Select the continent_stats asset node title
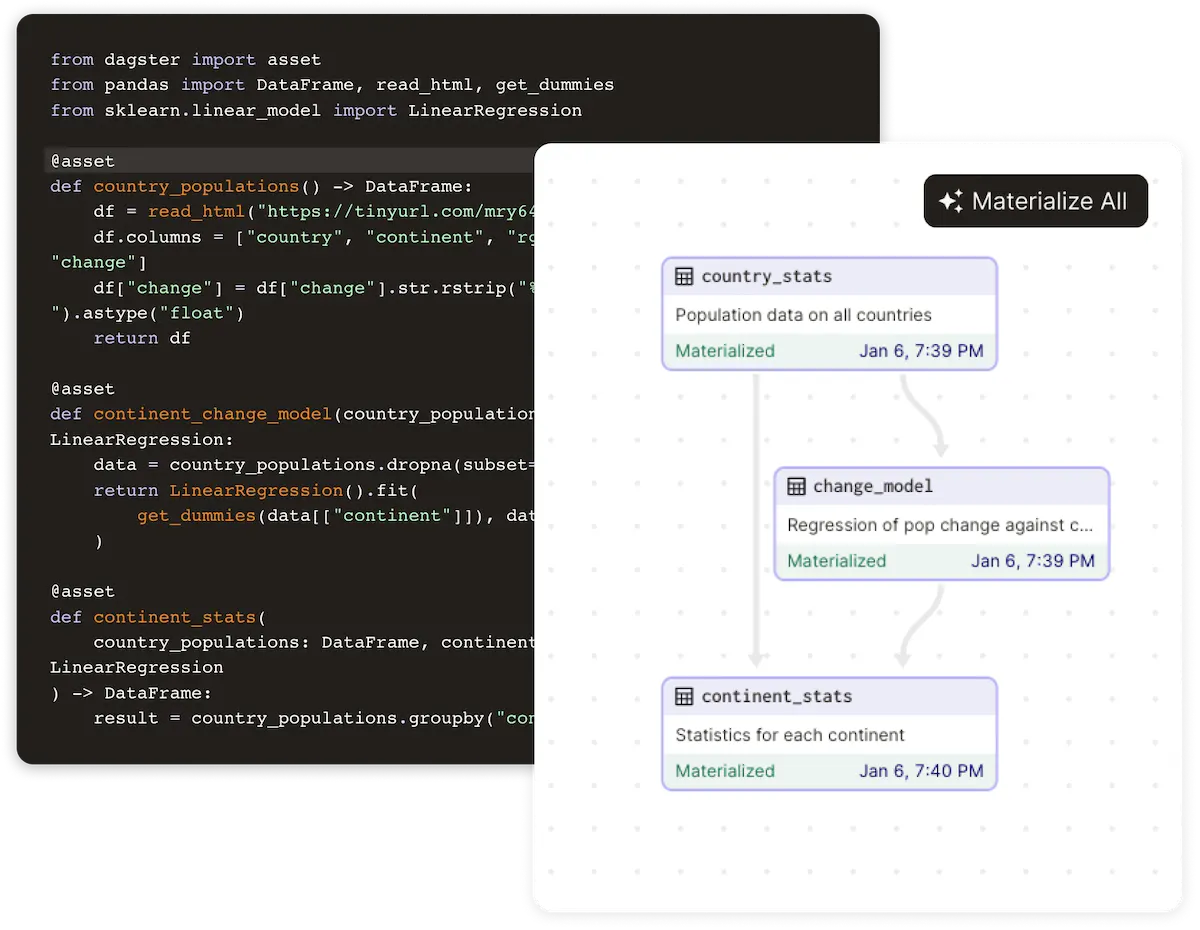 [777, 696]
